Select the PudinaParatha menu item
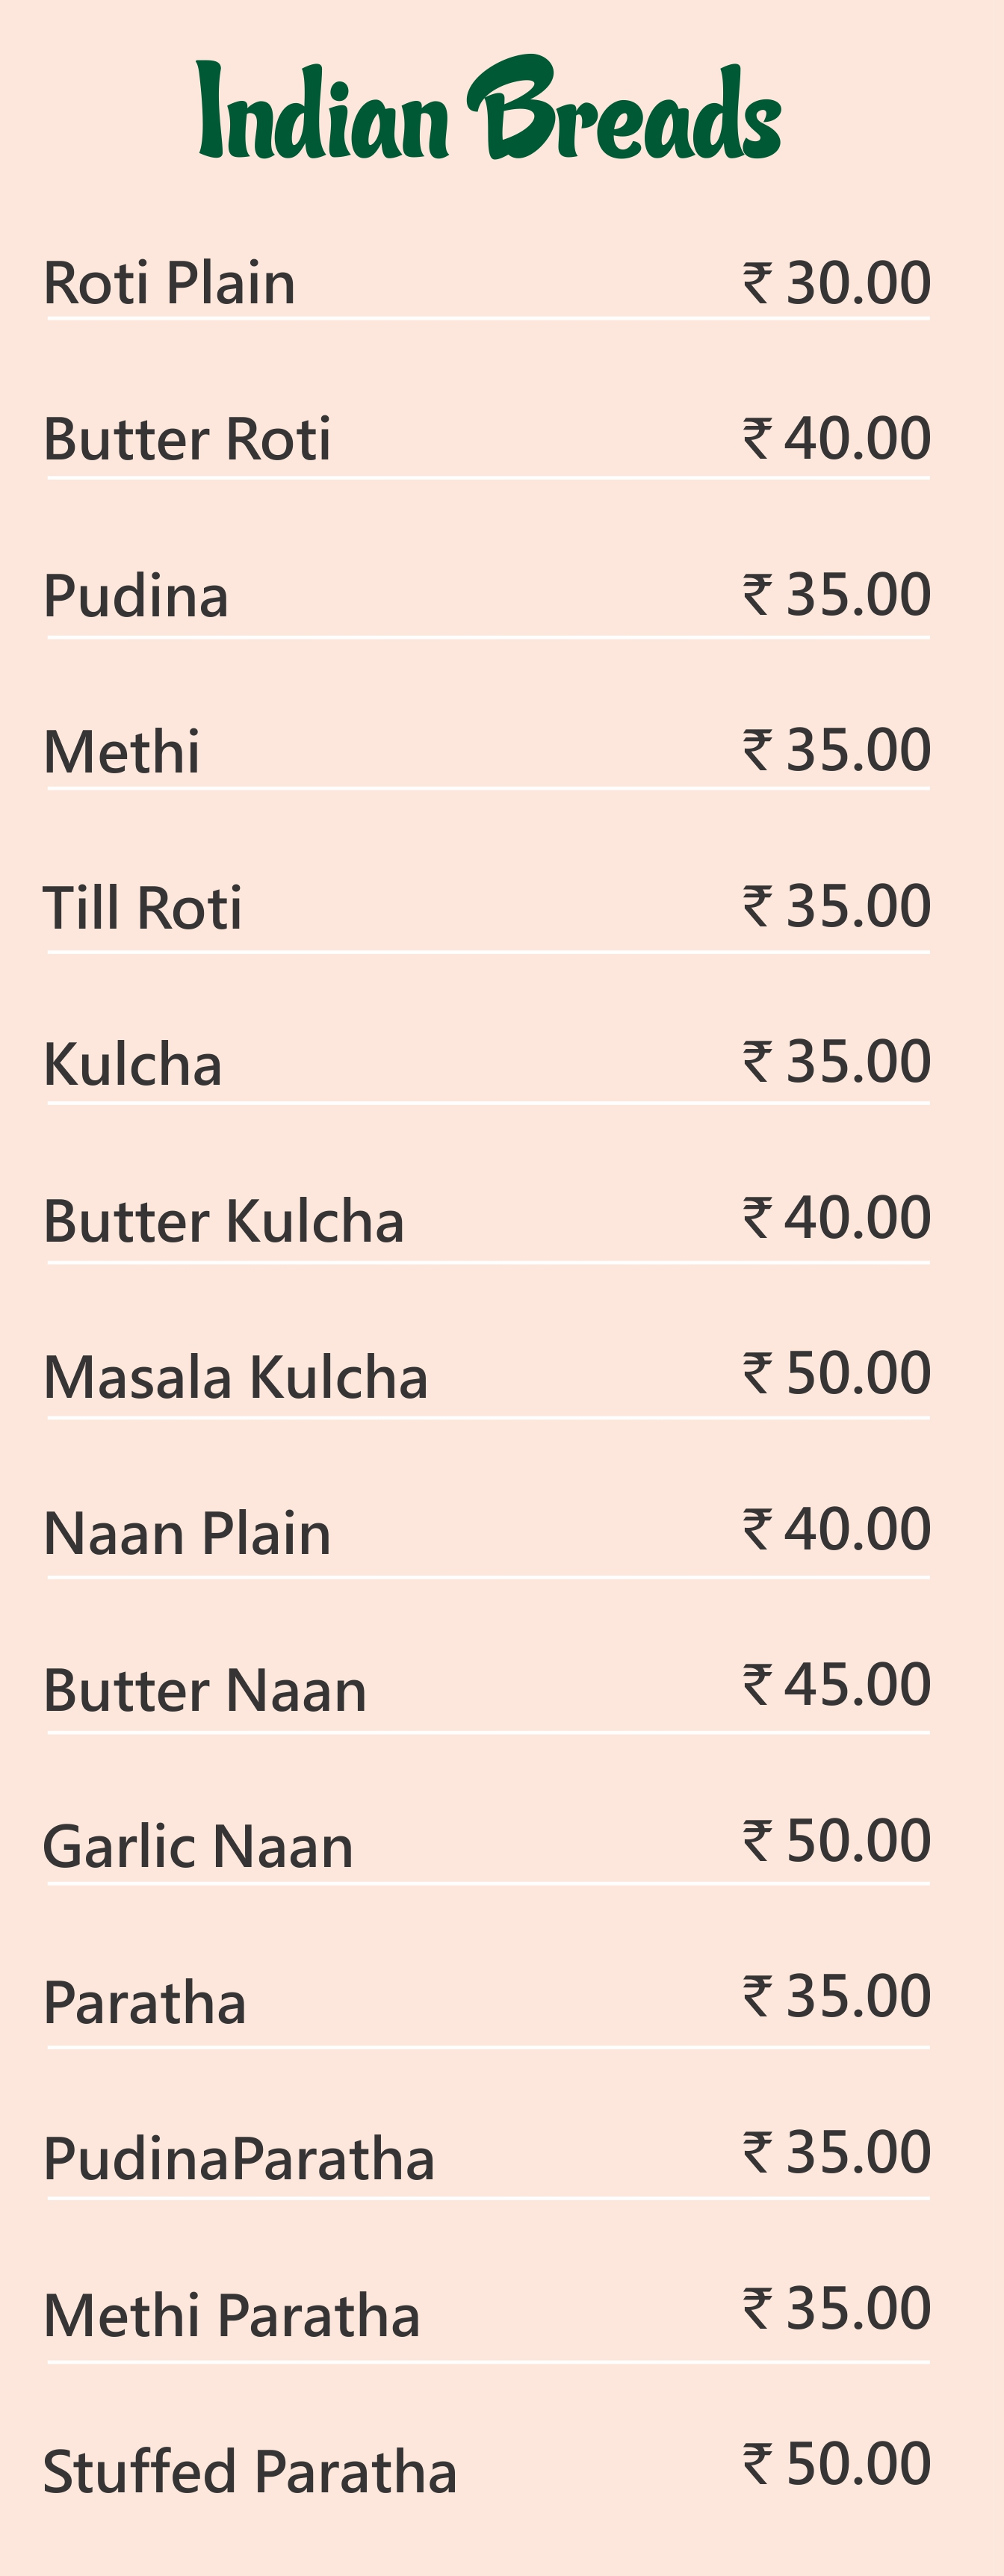Image resolution: width=1004 pixels, height=2576 pixels. pyautogui.click(x=239, y=2159)
